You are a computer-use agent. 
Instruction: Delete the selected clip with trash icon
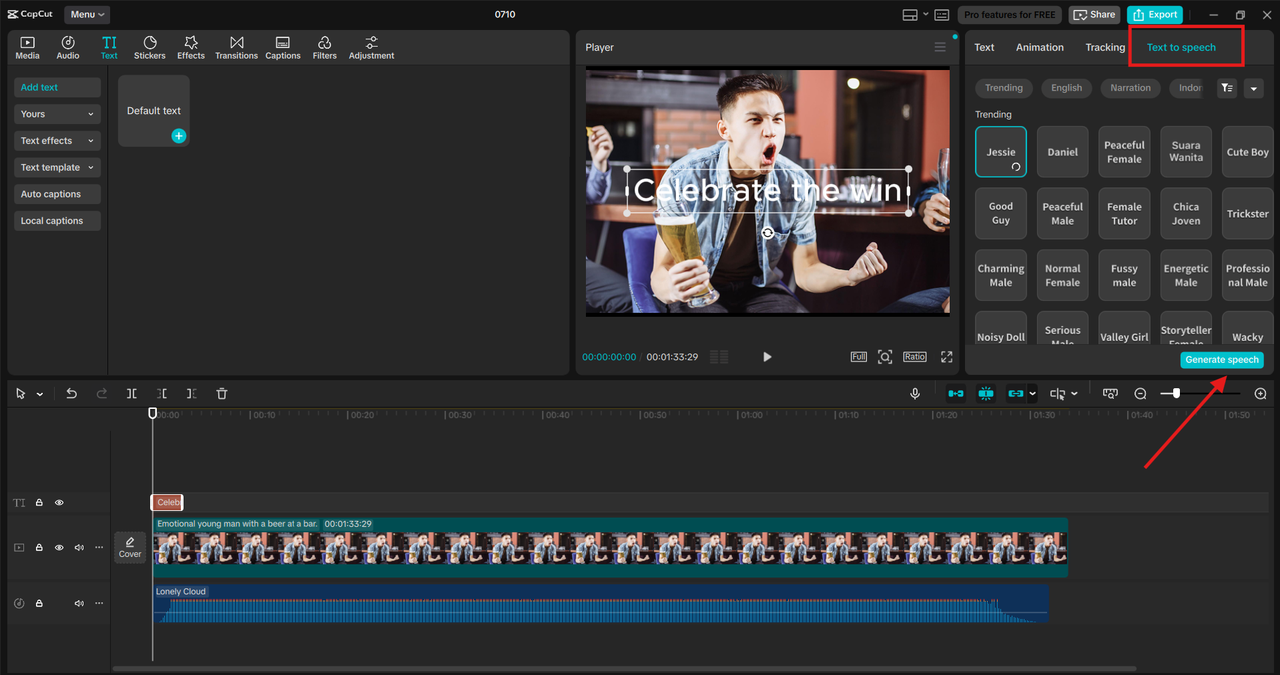coord(222,394)
